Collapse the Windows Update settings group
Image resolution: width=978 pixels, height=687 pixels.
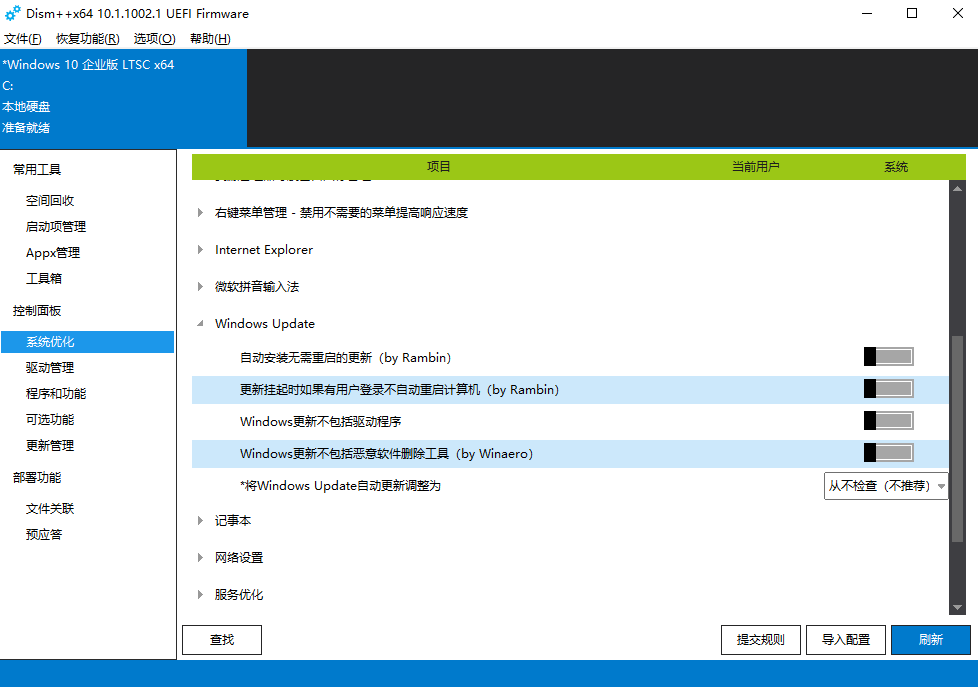pos(200,323)
